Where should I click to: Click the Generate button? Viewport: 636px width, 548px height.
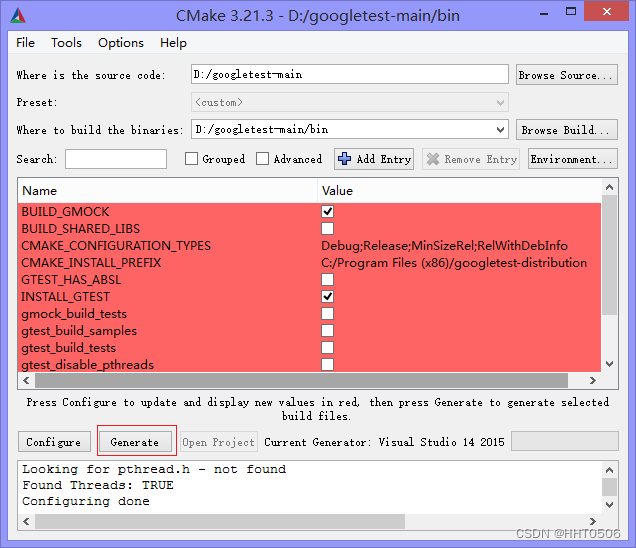[135, 442]
